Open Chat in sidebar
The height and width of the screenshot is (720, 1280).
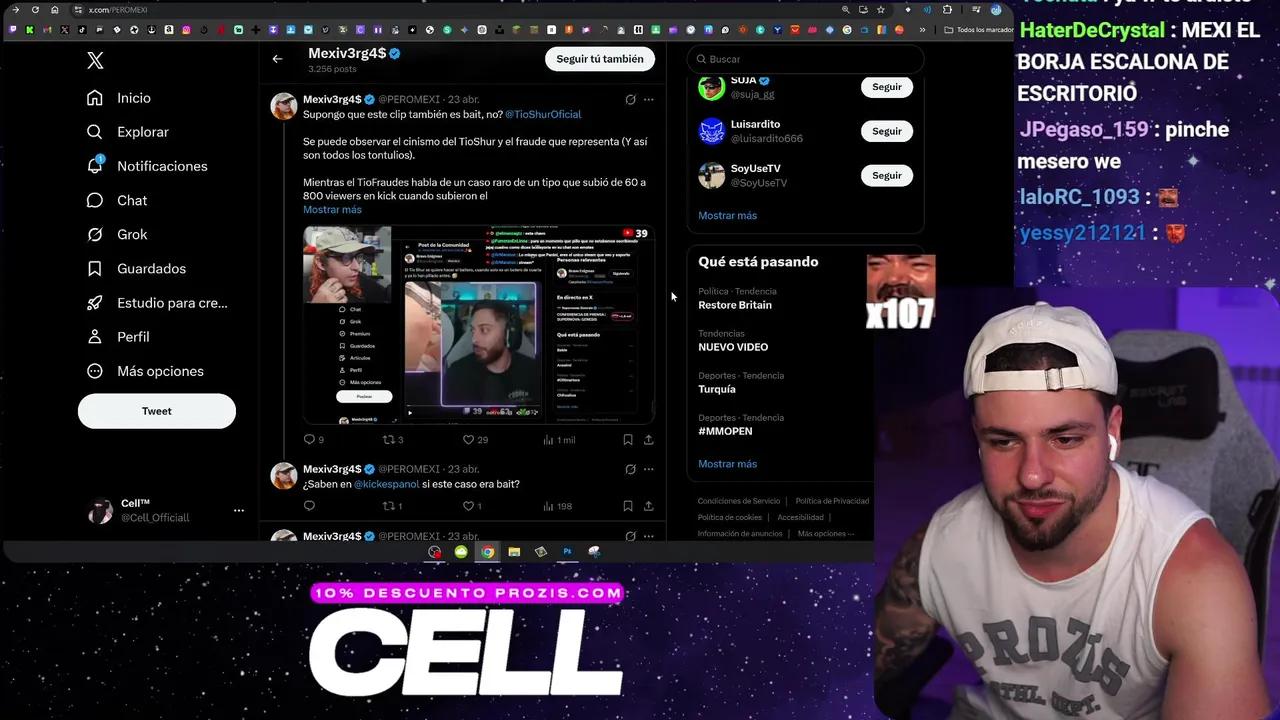tap(117, 200)
